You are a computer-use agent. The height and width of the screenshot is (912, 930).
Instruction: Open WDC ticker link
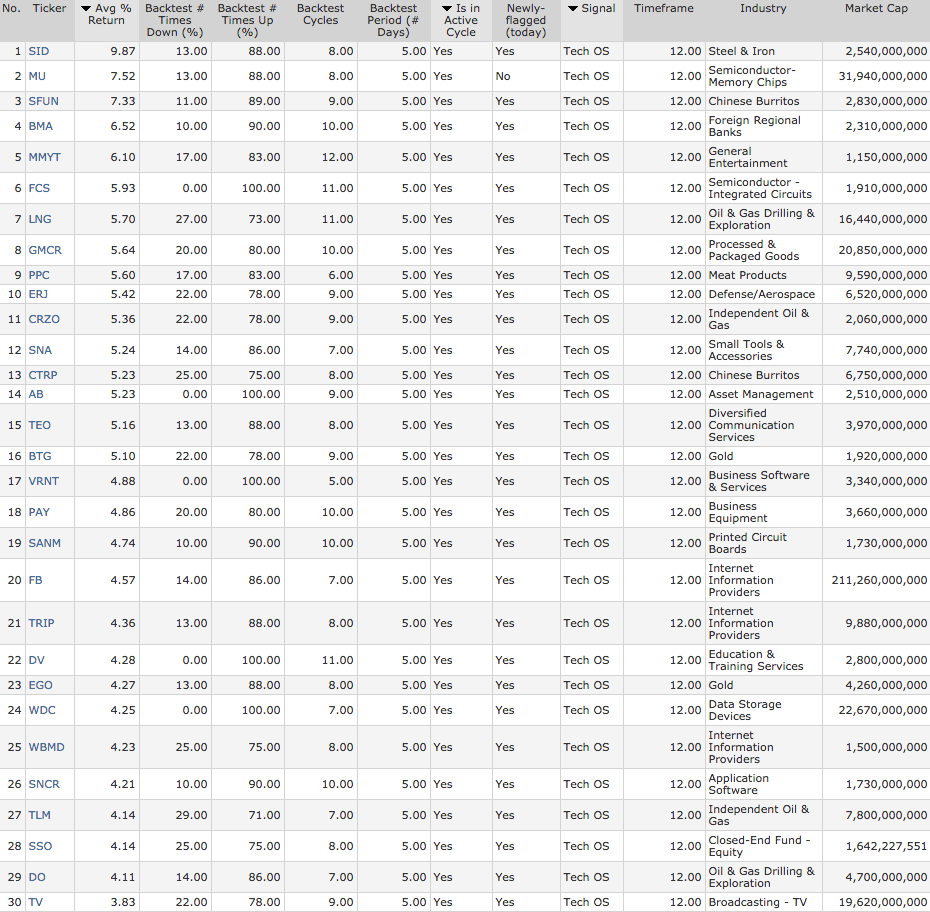coord(42,710)
